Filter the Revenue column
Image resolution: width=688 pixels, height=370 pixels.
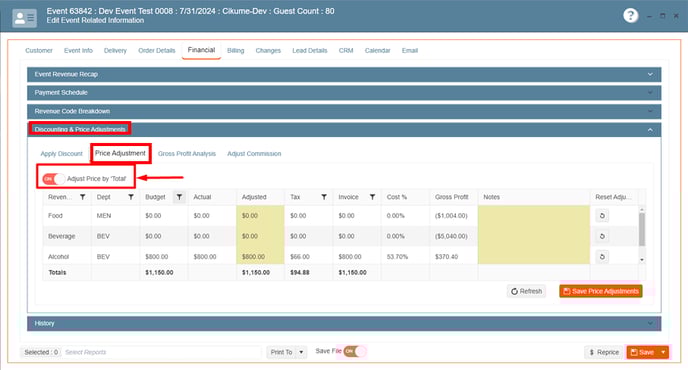(x=82, y=197)
